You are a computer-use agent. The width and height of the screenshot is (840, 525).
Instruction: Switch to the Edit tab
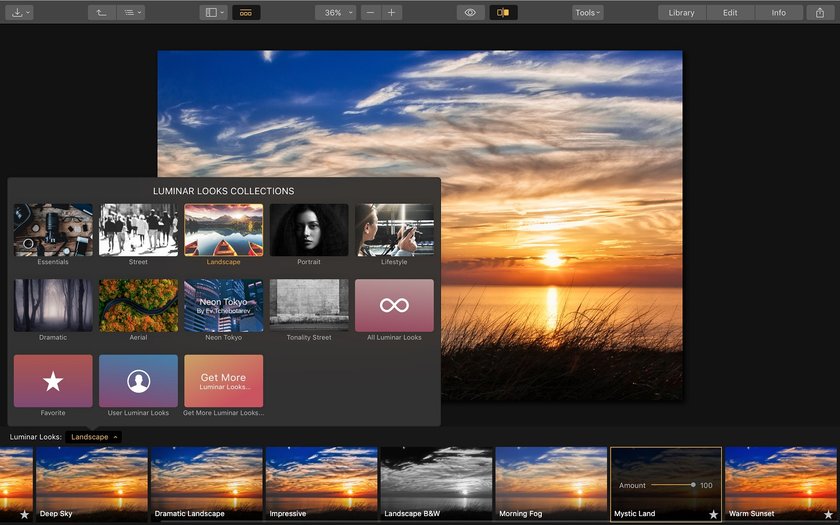pyautogui.click(x=730, y=12)
